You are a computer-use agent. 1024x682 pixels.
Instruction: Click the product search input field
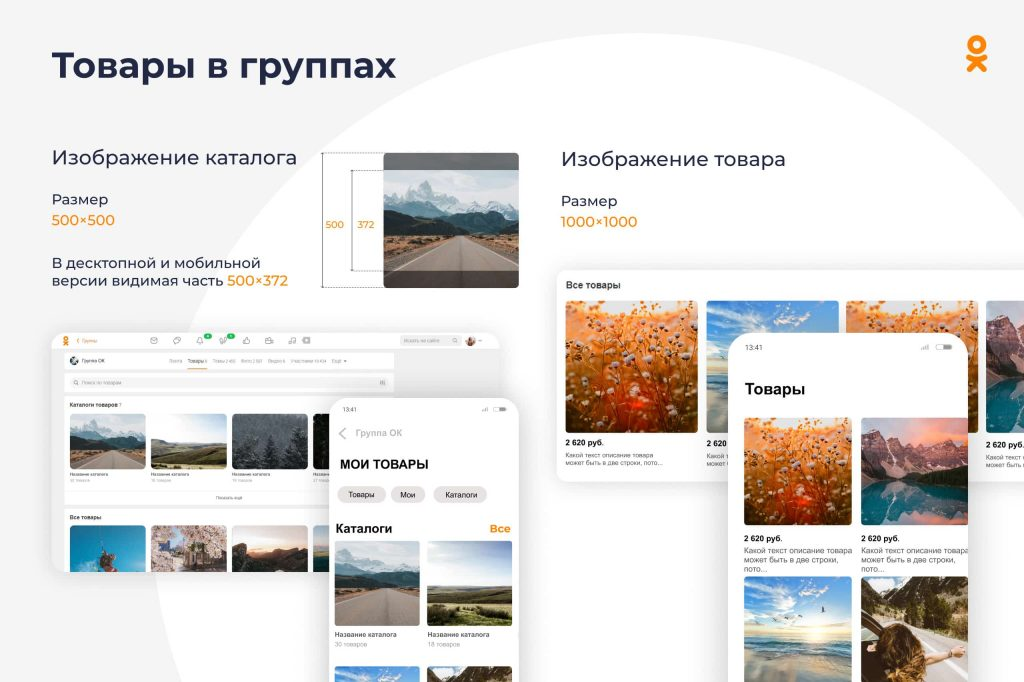click(x=229, y=382)
